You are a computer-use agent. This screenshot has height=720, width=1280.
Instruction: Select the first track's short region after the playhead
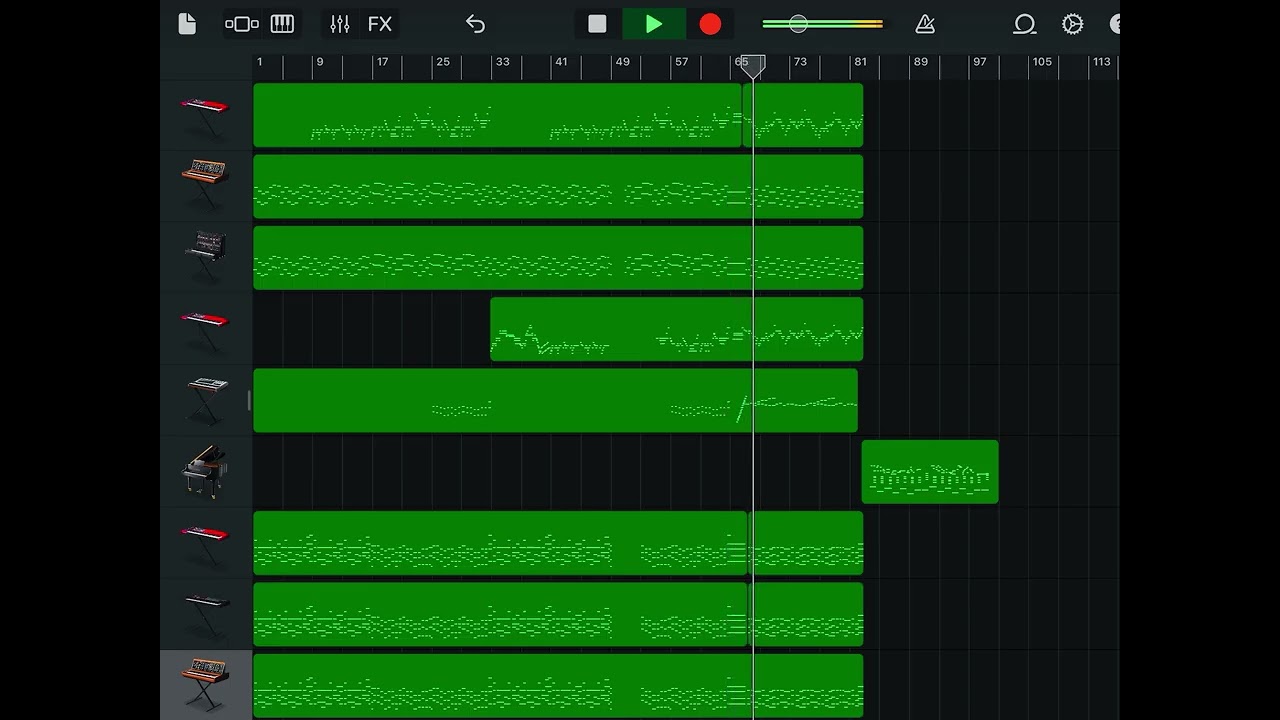pyautogui.click(x=803, y=115)
